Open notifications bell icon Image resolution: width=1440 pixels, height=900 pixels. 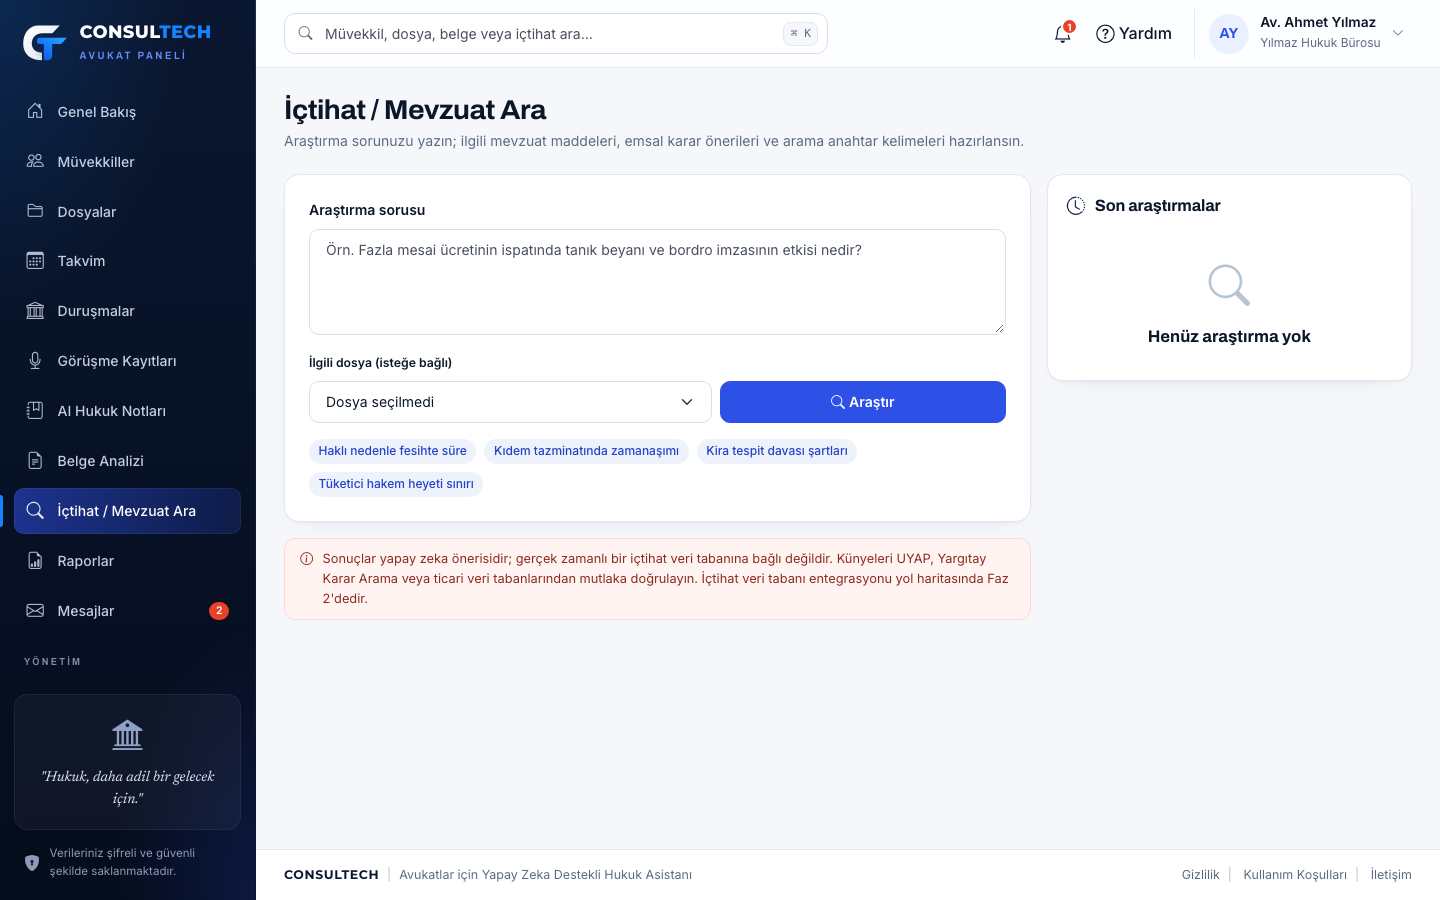pyautogui.click(x=1062, y=34)
